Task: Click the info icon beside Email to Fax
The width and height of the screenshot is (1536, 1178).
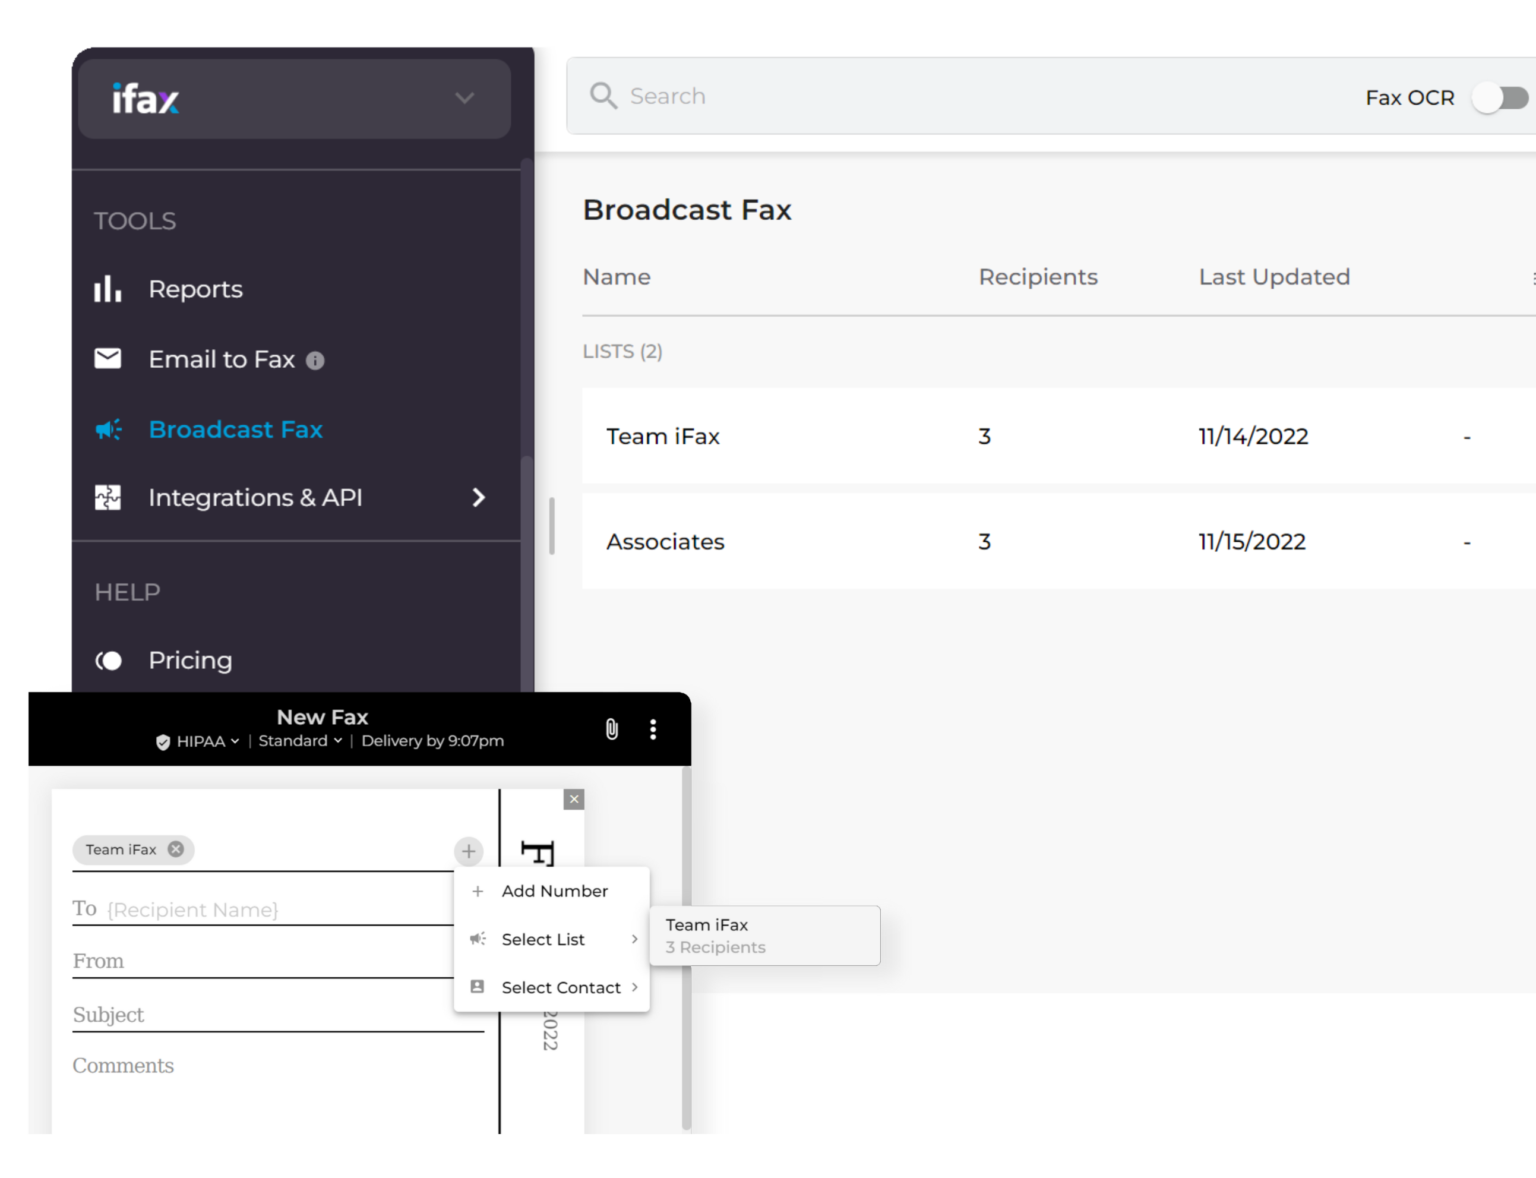Action: (x=315, y=361)
